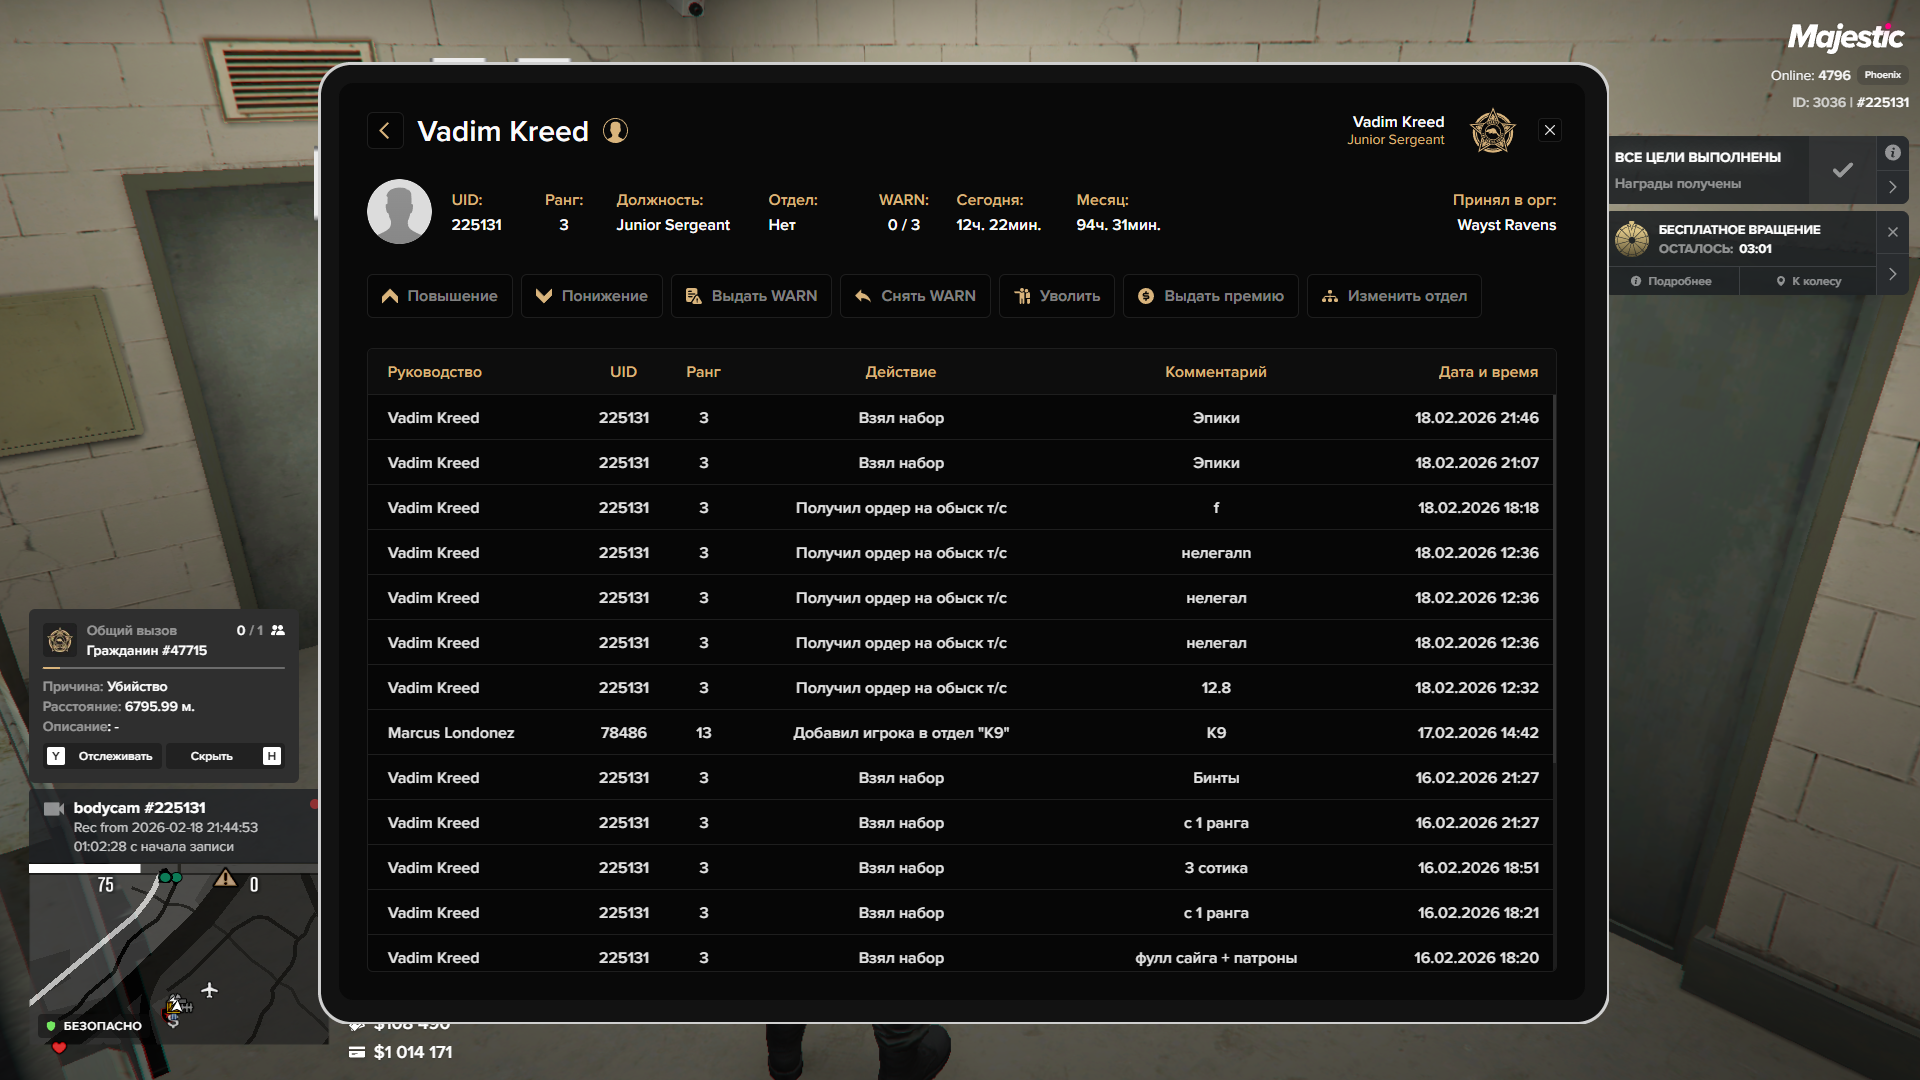Dismiss the free spin notification with X
Image resolution: width=1920 pixels, height=1080 pixels.
[x=1892, y=232]
